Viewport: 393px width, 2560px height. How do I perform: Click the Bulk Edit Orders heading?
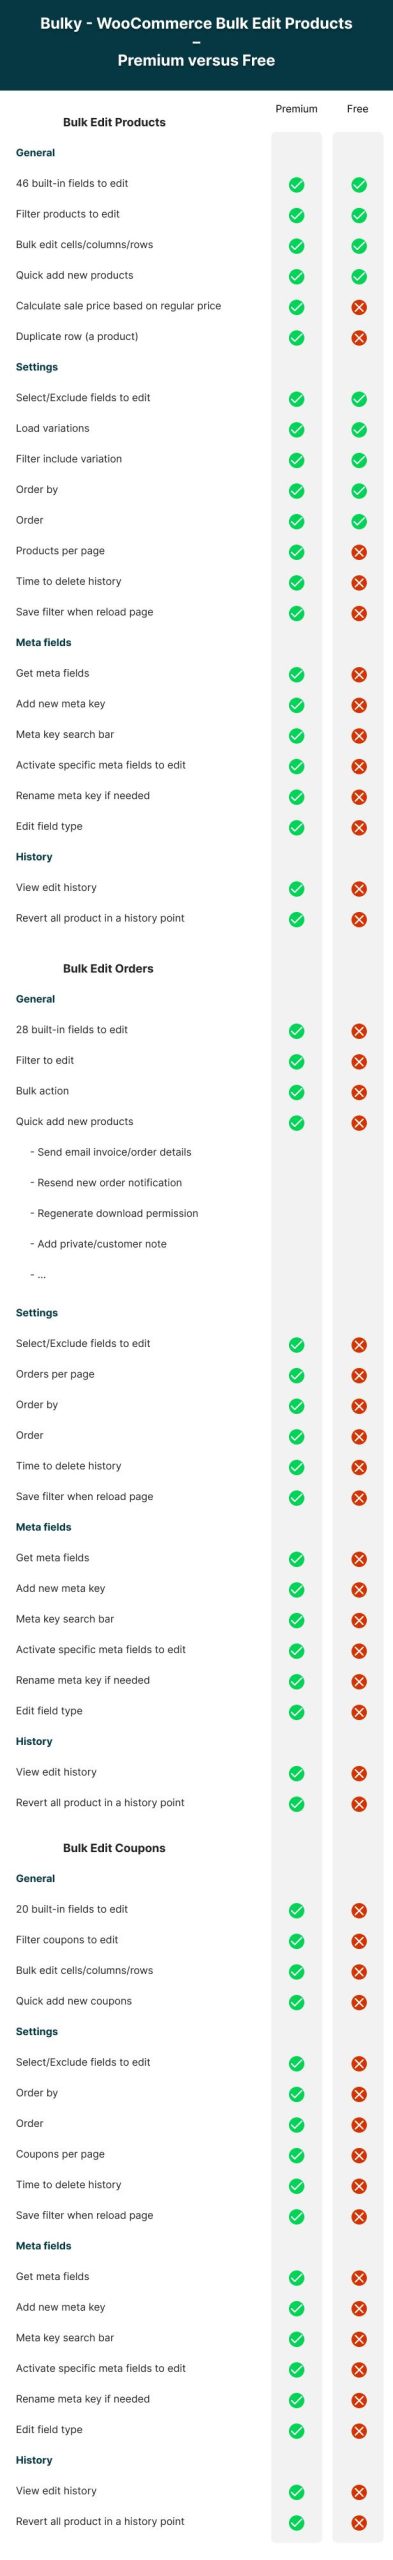(108, 968)
